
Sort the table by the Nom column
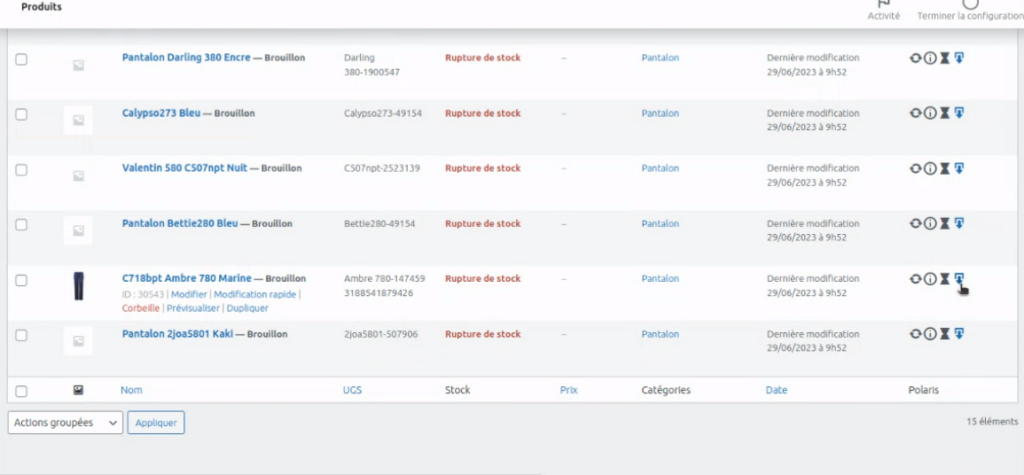(131, 390)
